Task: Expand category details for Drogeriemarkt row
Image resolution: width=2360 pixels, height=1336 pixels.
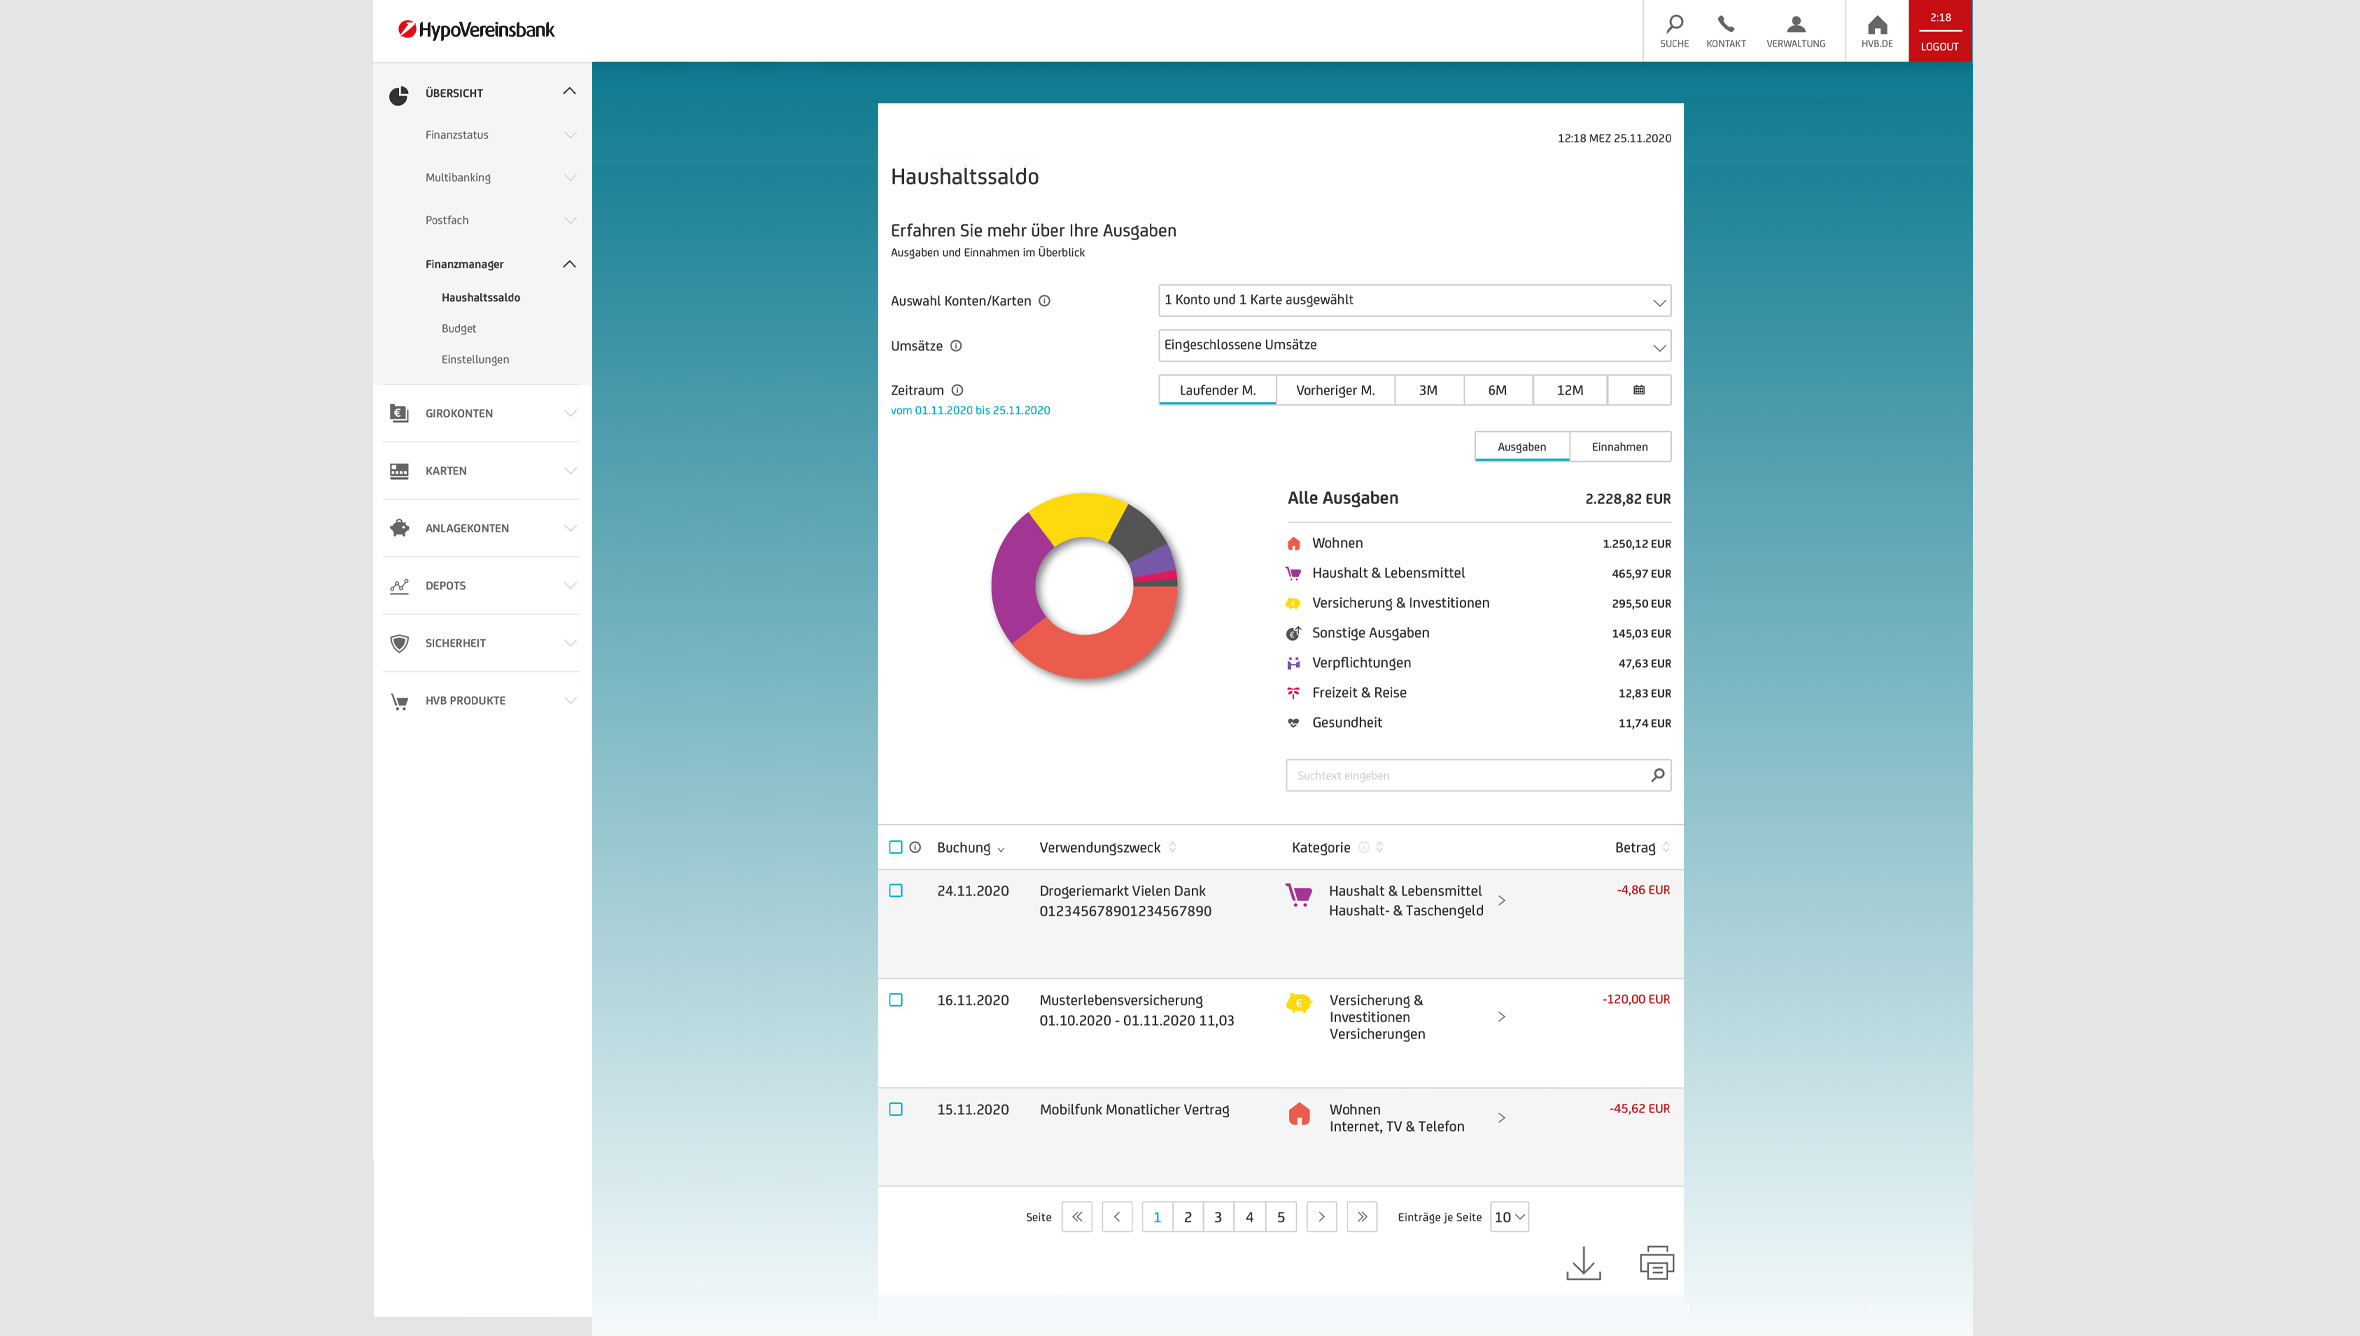Action: point(1501,901)
